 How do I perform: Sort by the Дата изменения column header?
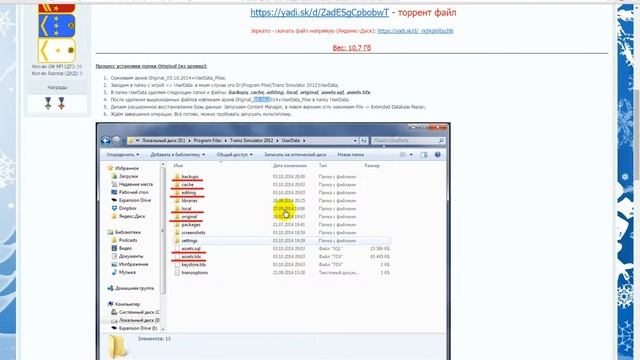click(x=289, y=166)
